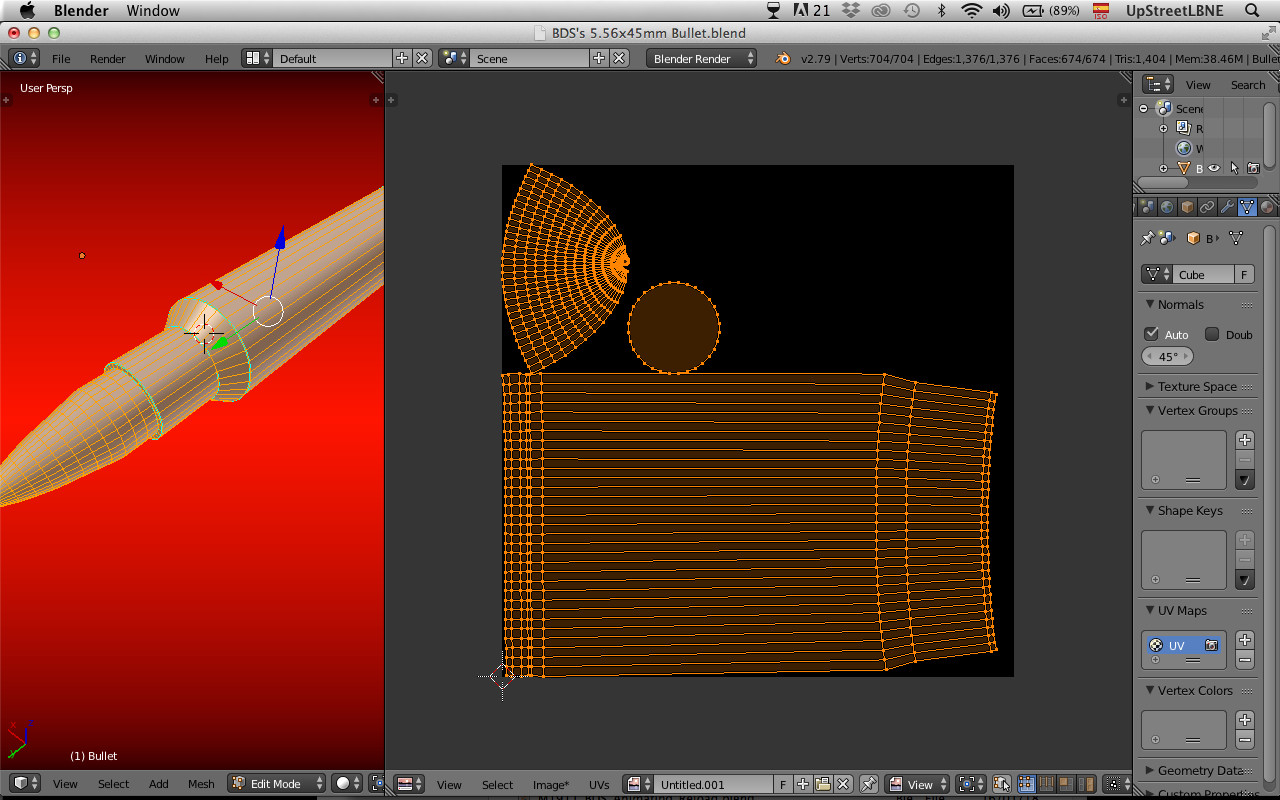Click the Cube mesh name field
Image resolution: width=1280 pixels, height=800 pixels.
tap(1204, 274)
